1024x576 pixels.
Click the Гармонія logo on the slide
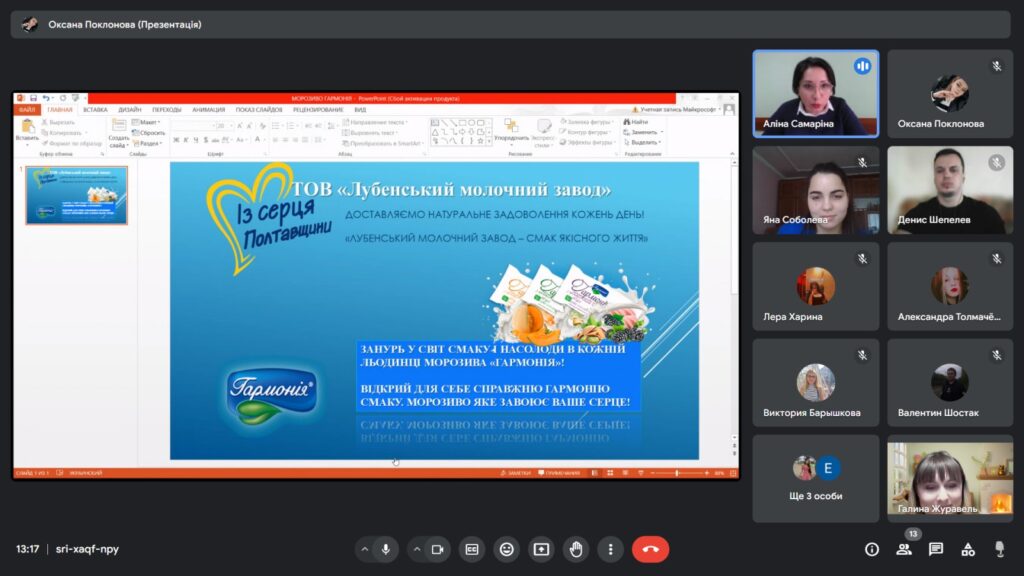(x=272, y=394)
